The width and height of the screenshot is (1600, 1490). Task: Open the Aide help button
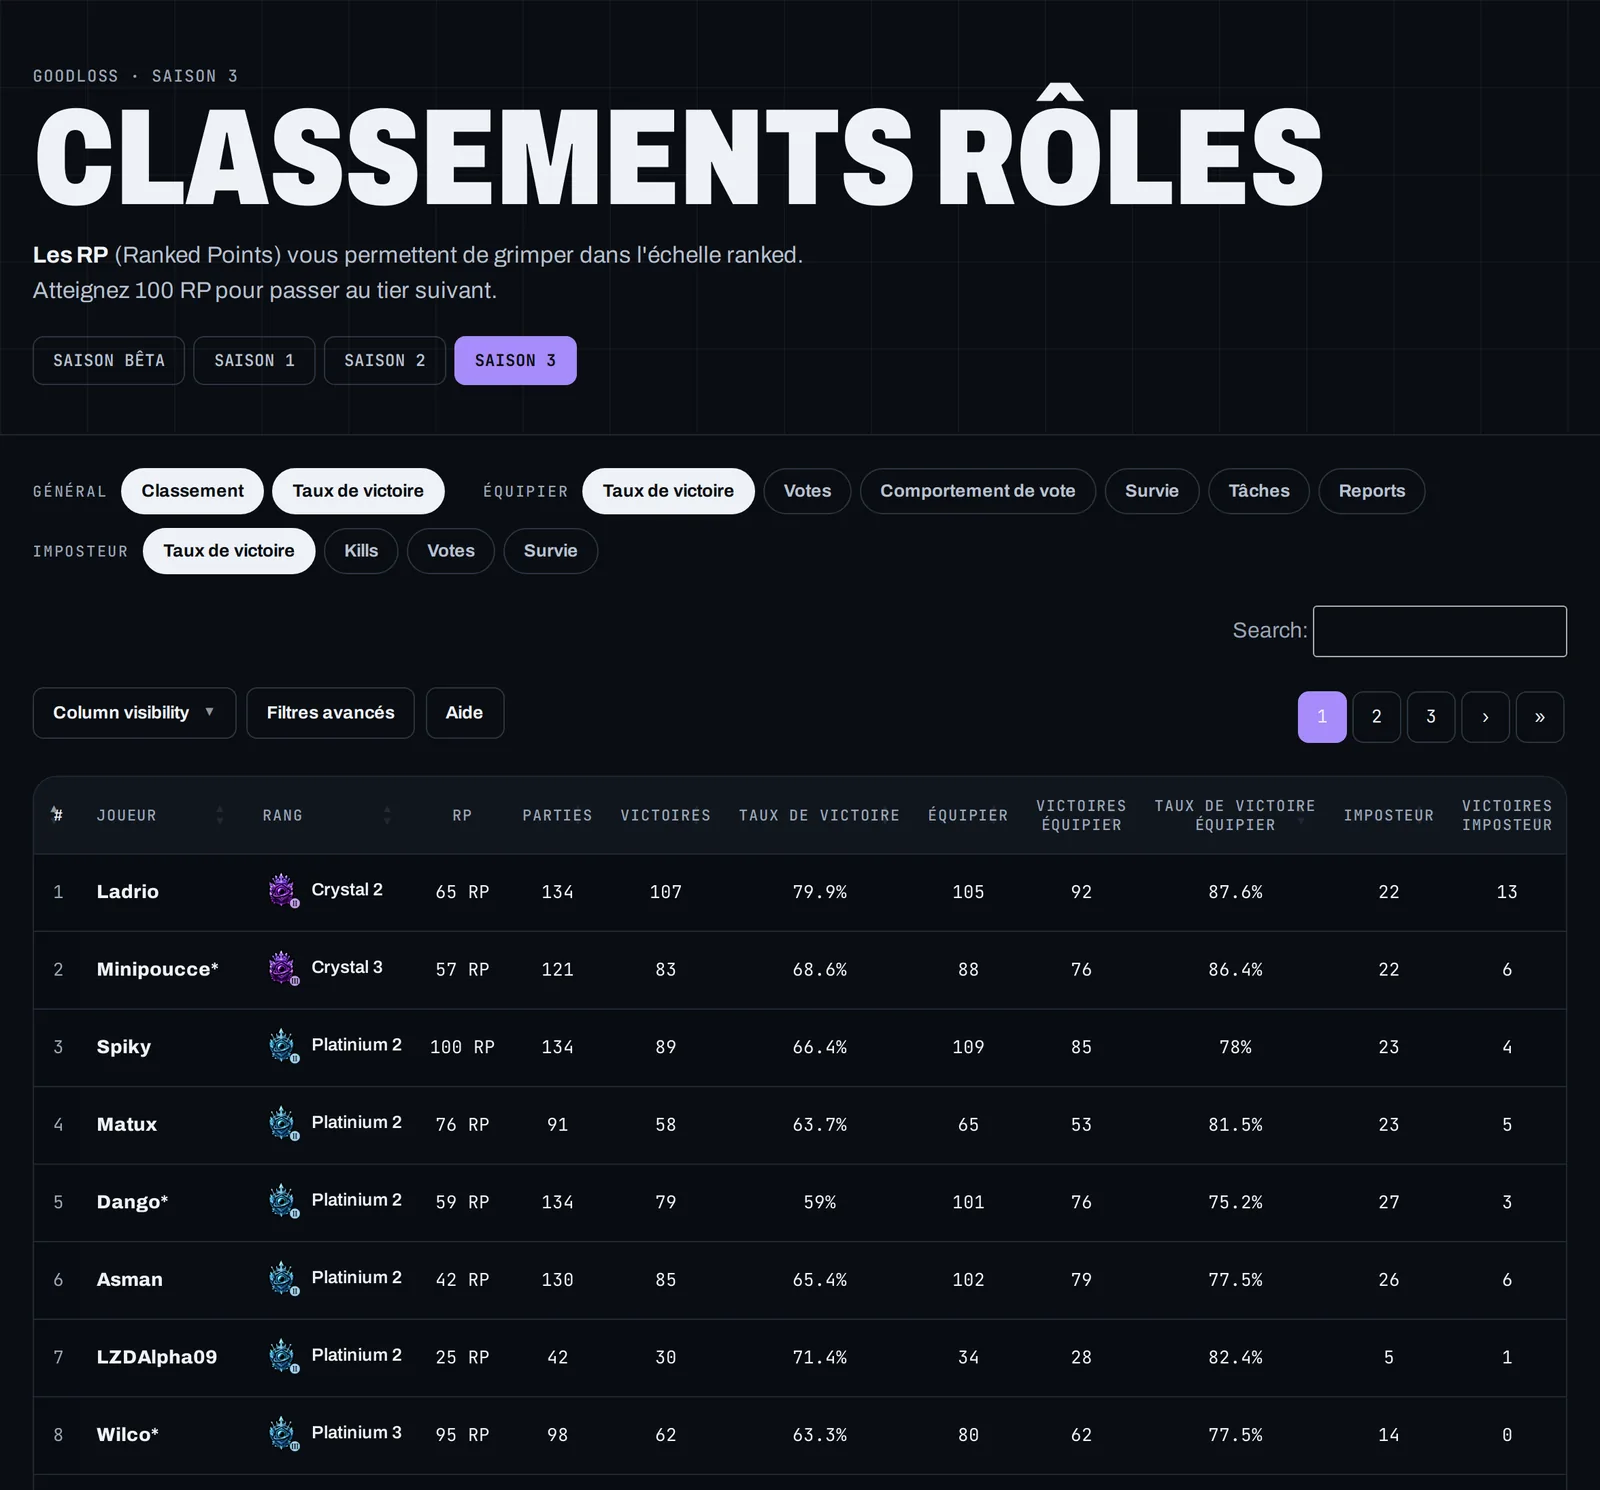464,713
